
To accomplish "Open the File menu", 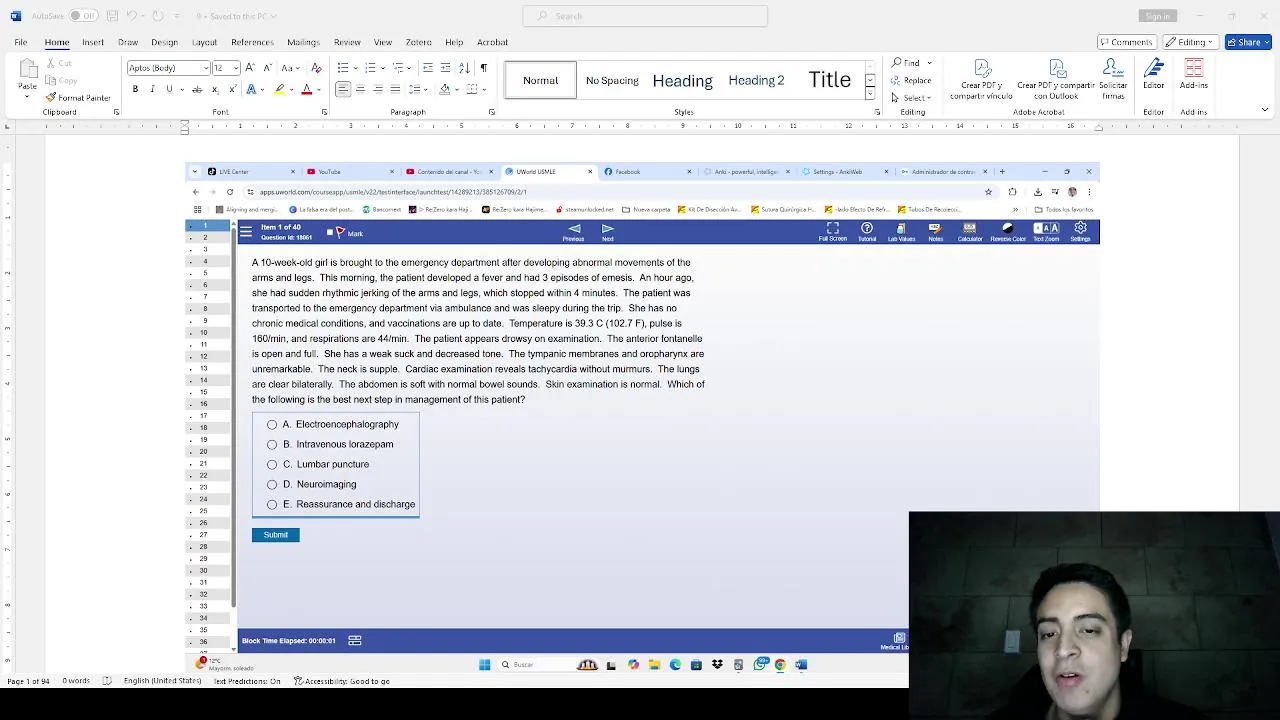I will (20, 42).
